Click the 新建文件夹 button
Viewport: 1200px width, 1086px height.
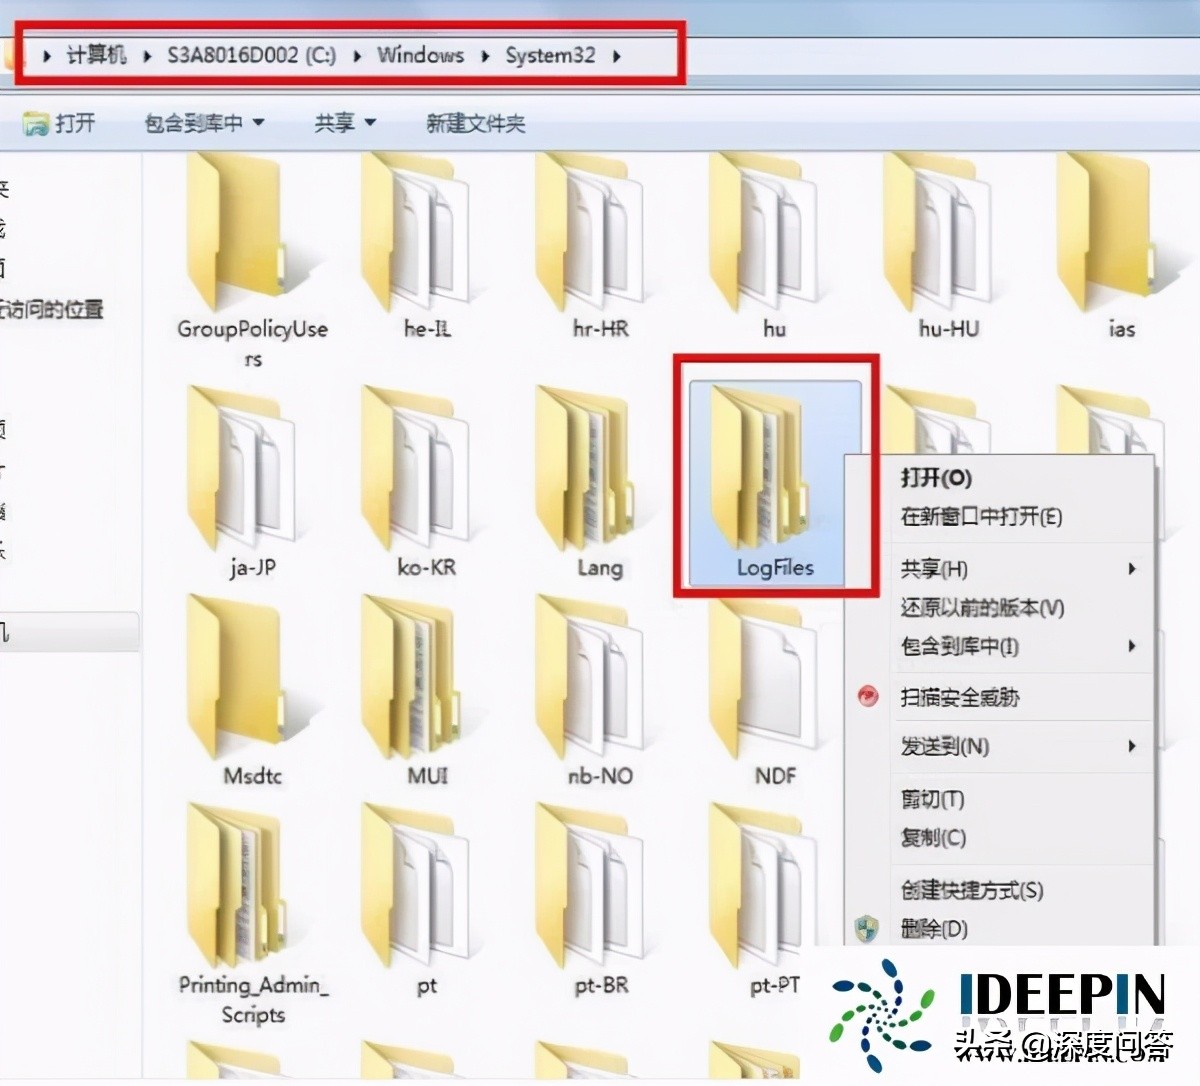[477, 123]
